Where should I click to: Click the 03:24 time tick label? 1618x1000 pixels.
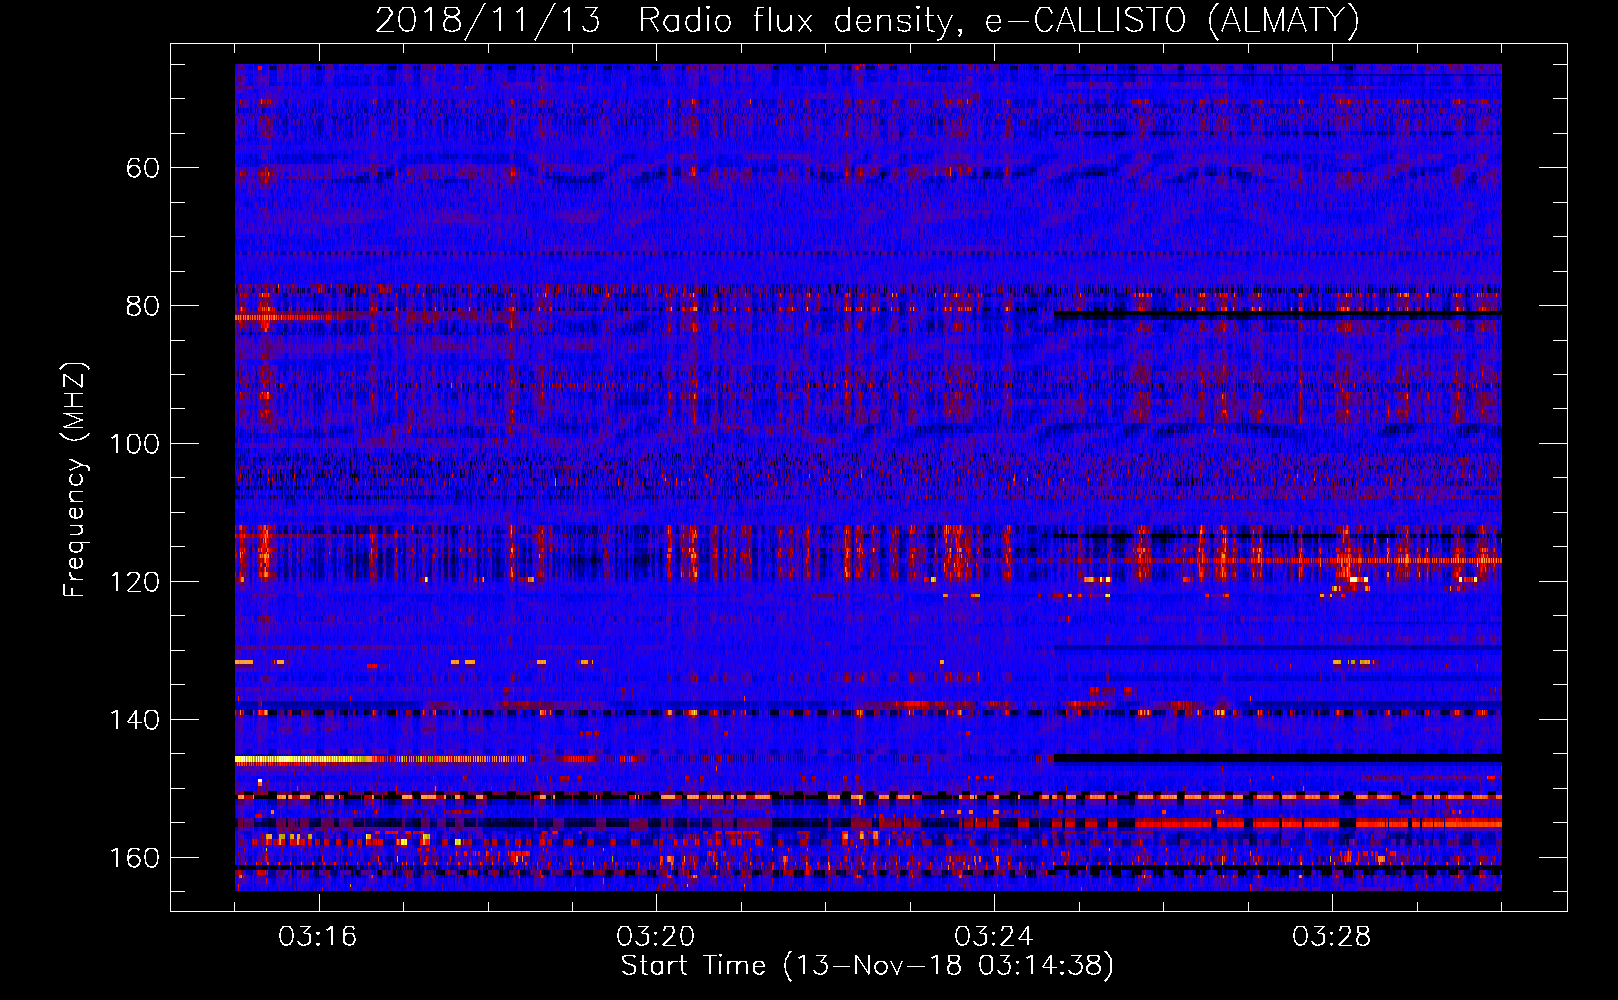pos(994,937)
